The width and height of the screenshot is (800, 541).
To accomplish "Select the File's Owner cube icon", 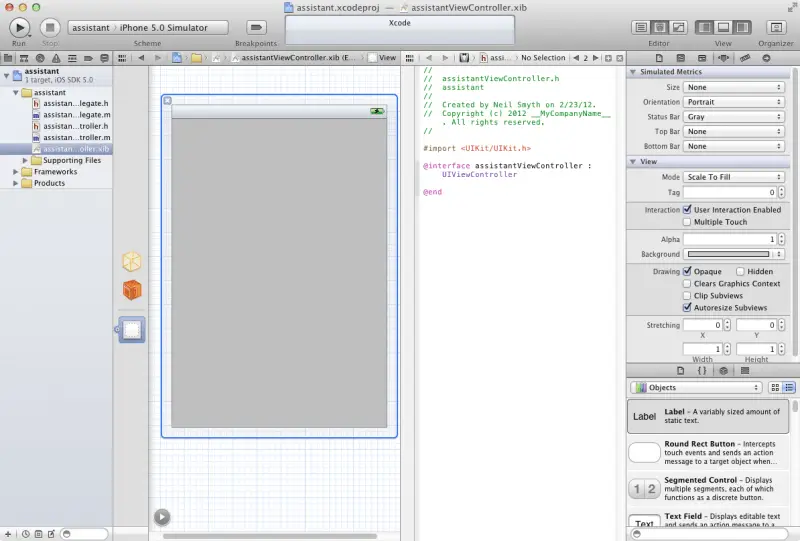I will pyautogui.click(x=132, y=262).
